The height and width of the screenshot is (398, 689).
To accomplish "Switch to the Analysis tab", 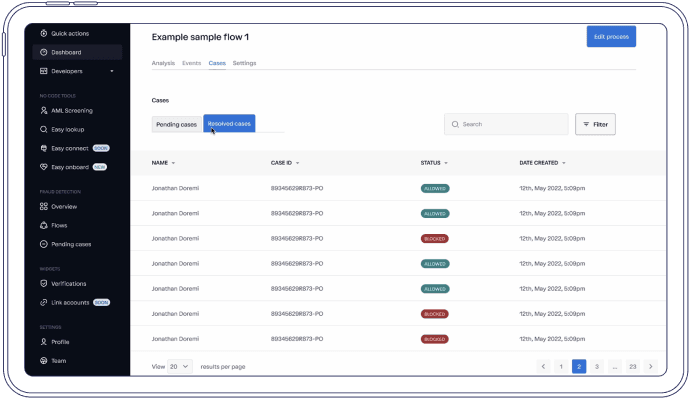I will 163,63.
